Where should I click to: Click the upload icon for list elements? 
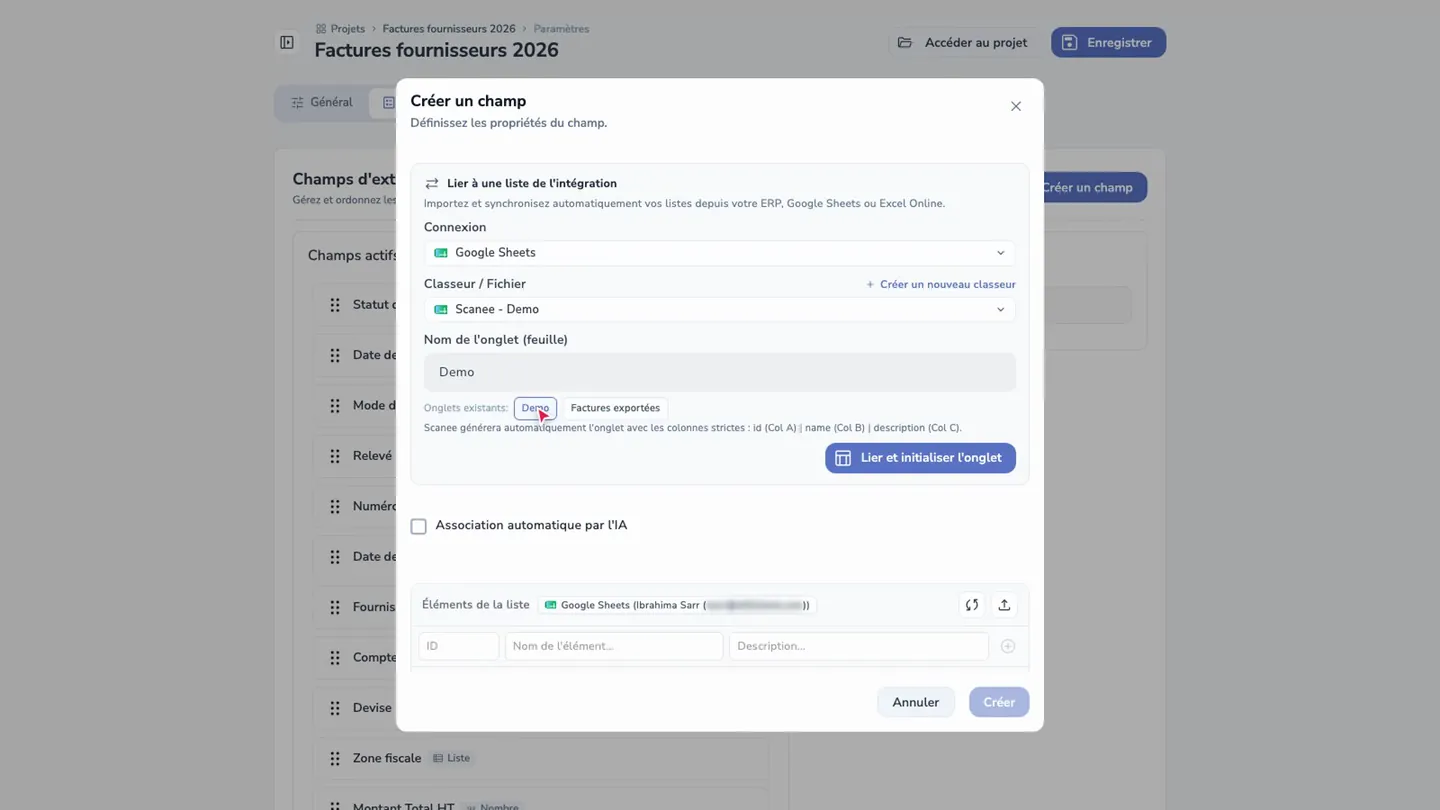(1004, 605)
